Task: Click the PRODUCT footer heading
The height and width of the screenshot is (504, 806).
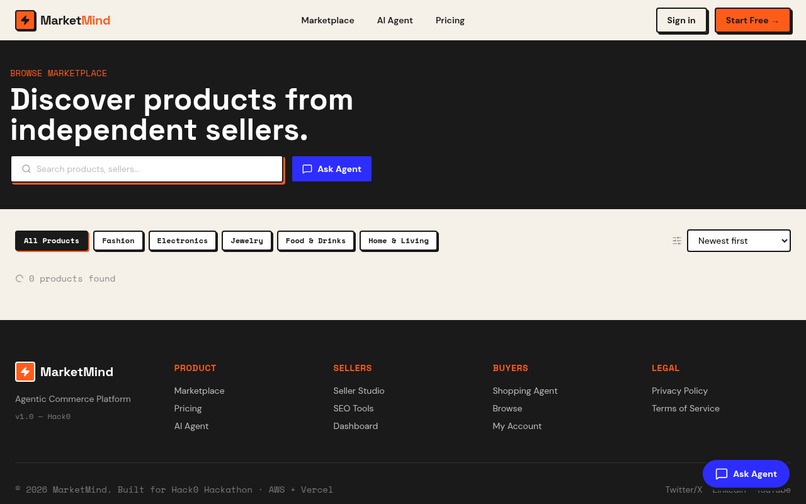Action: click(195, 368)
